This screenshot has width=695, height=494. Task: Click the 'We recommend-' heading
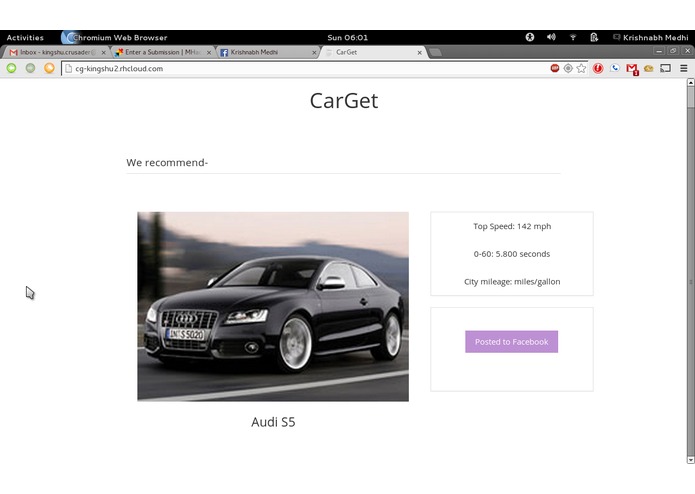[167, 163]
